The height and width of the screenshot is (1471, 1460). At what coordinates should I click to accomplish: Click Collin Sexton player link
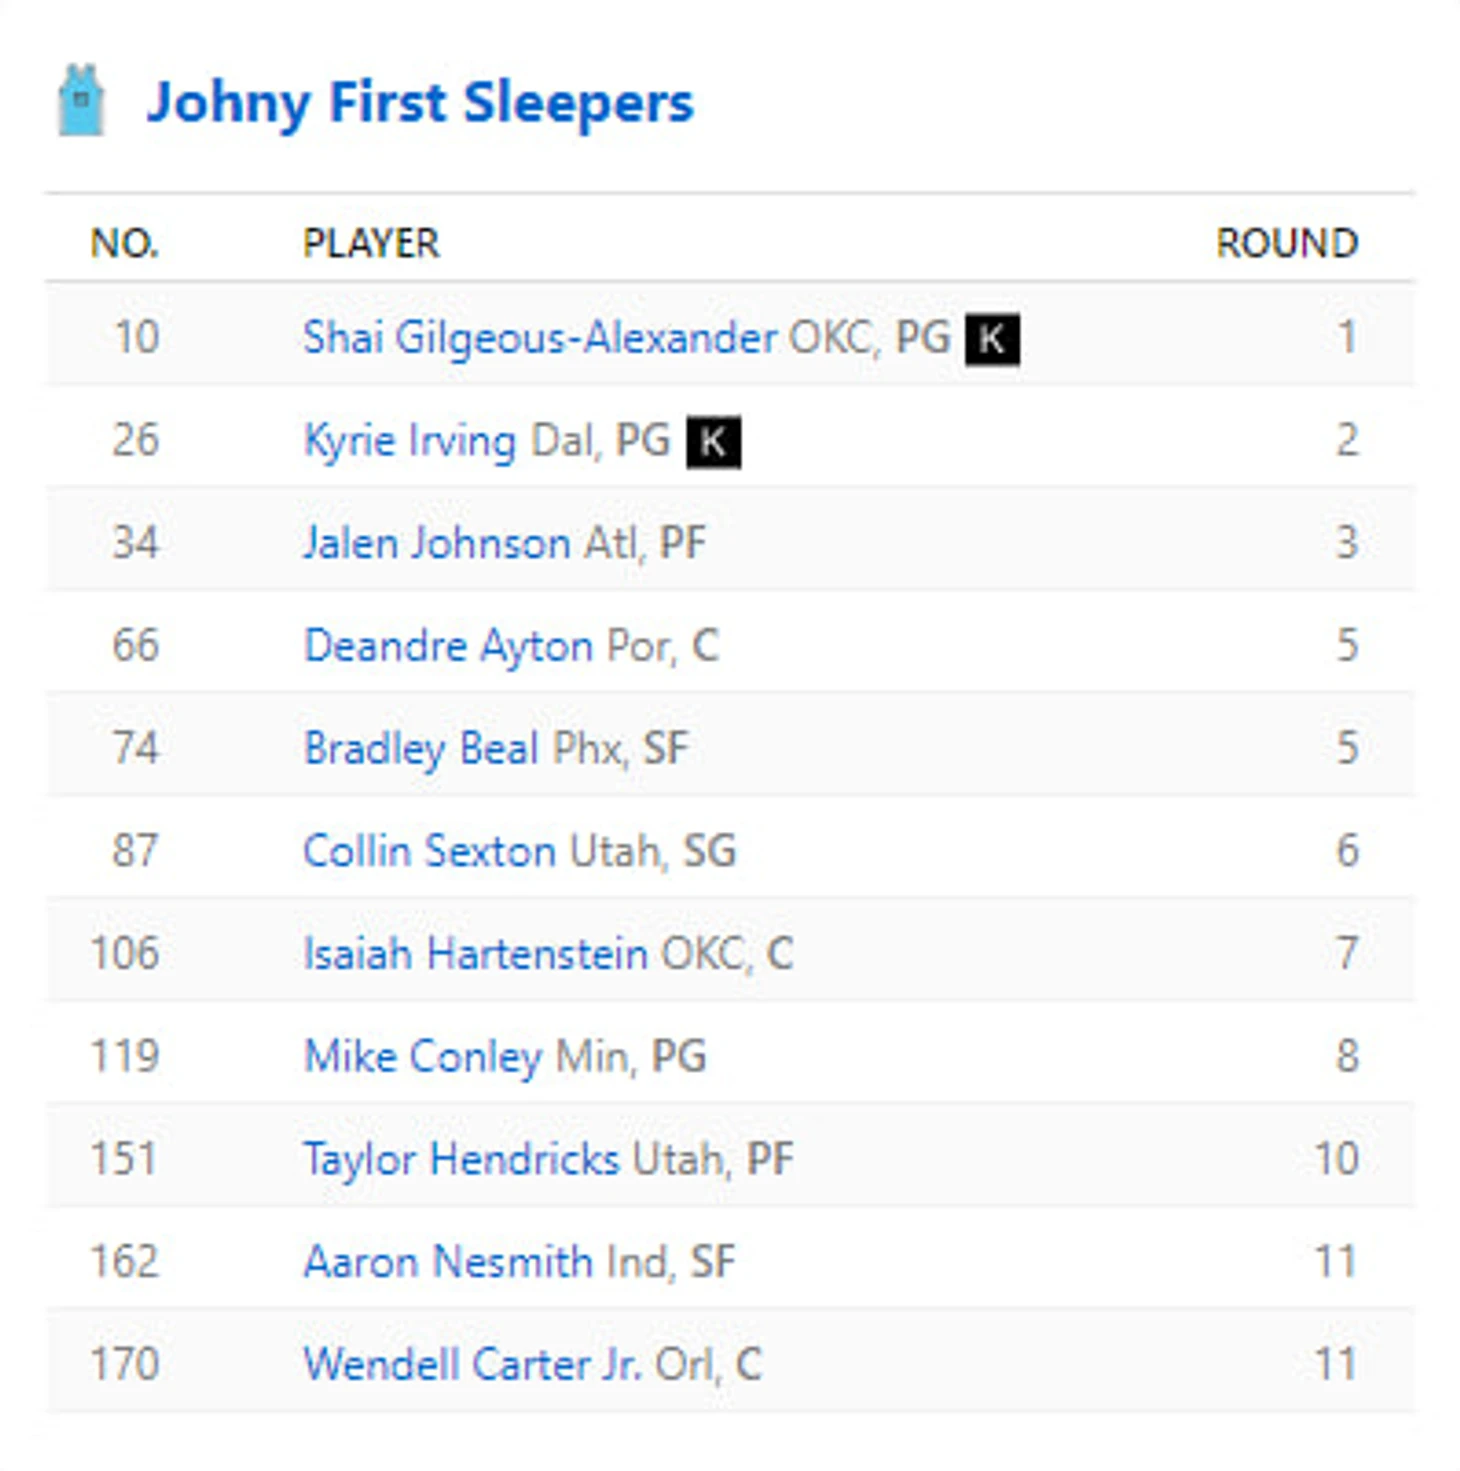(x=429, y=851)
